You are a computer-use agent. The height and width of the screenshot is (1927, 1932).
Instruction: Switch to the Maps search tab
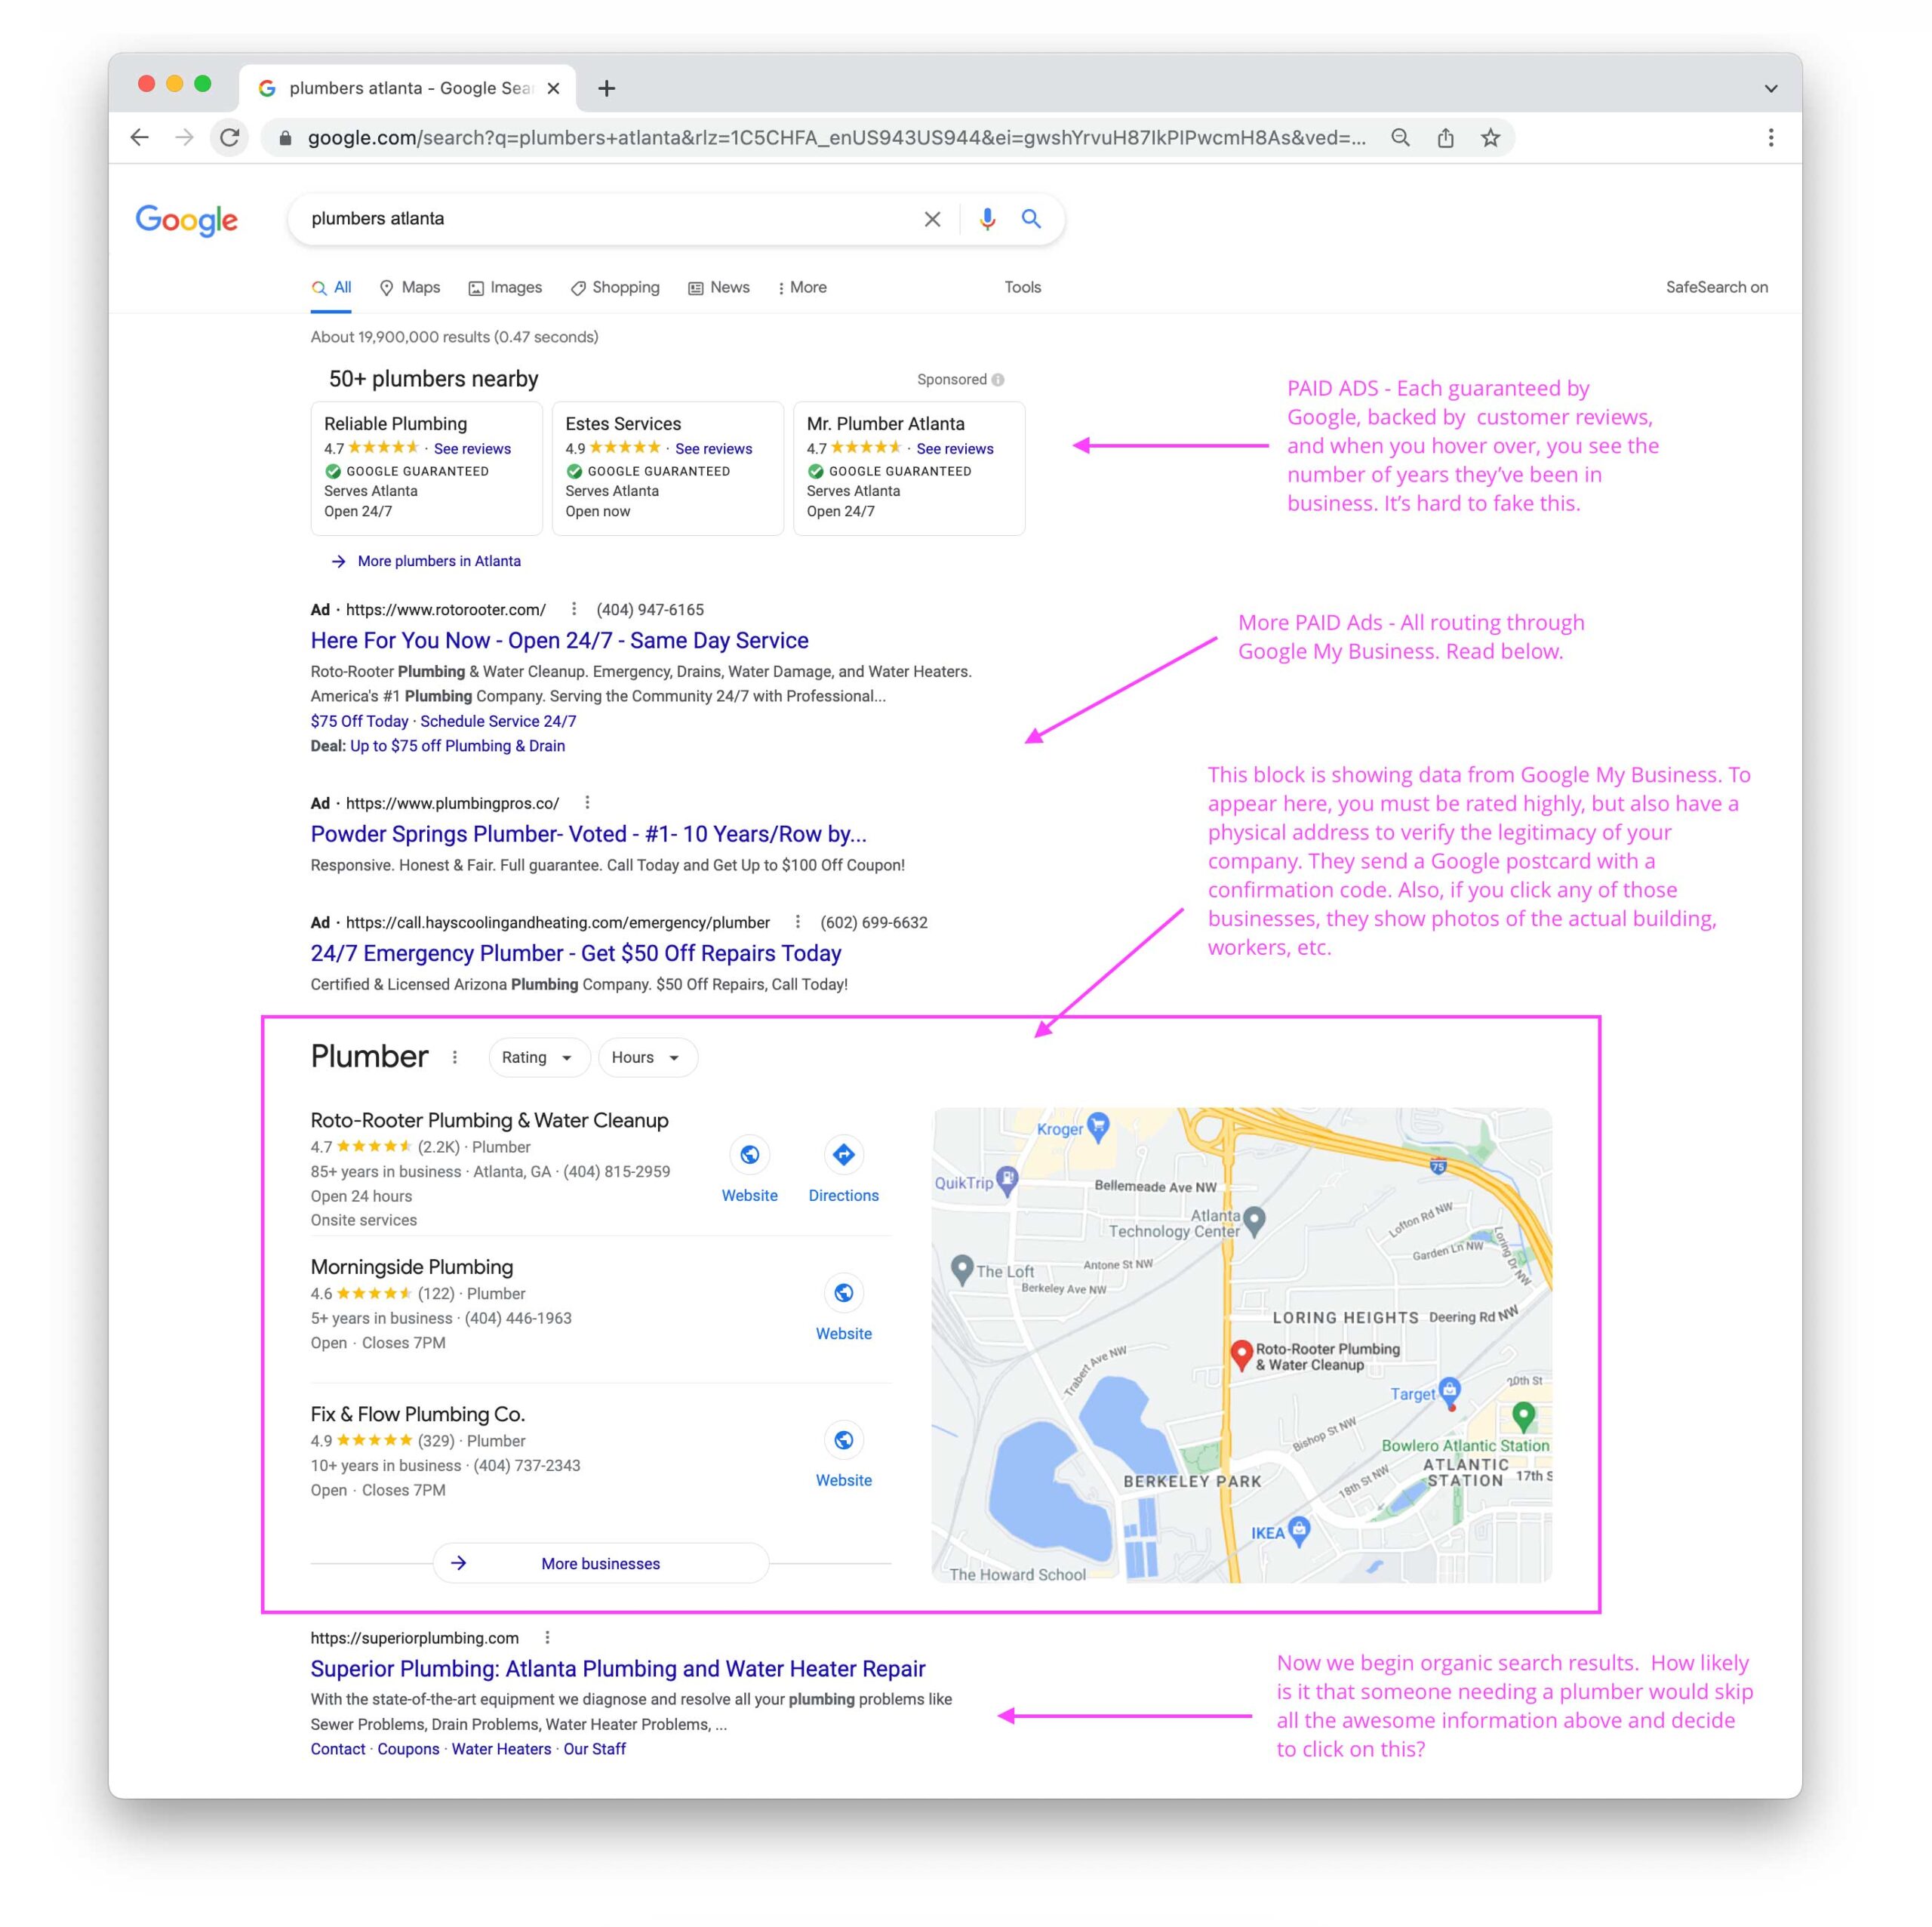pyautogui.click(x=410, y=288)
